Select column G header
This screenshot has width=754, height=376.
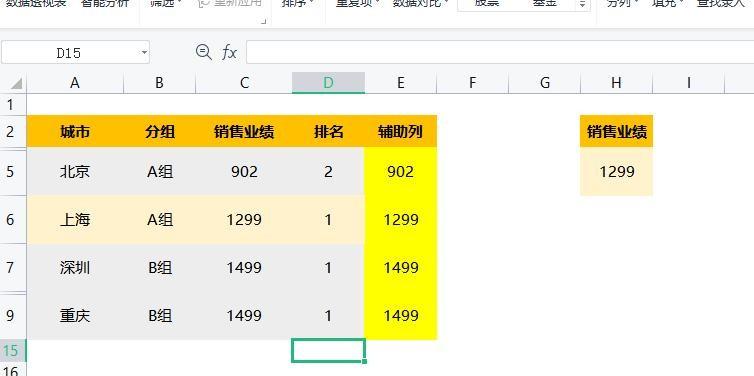pyautogui.click(x=545, y=83)
